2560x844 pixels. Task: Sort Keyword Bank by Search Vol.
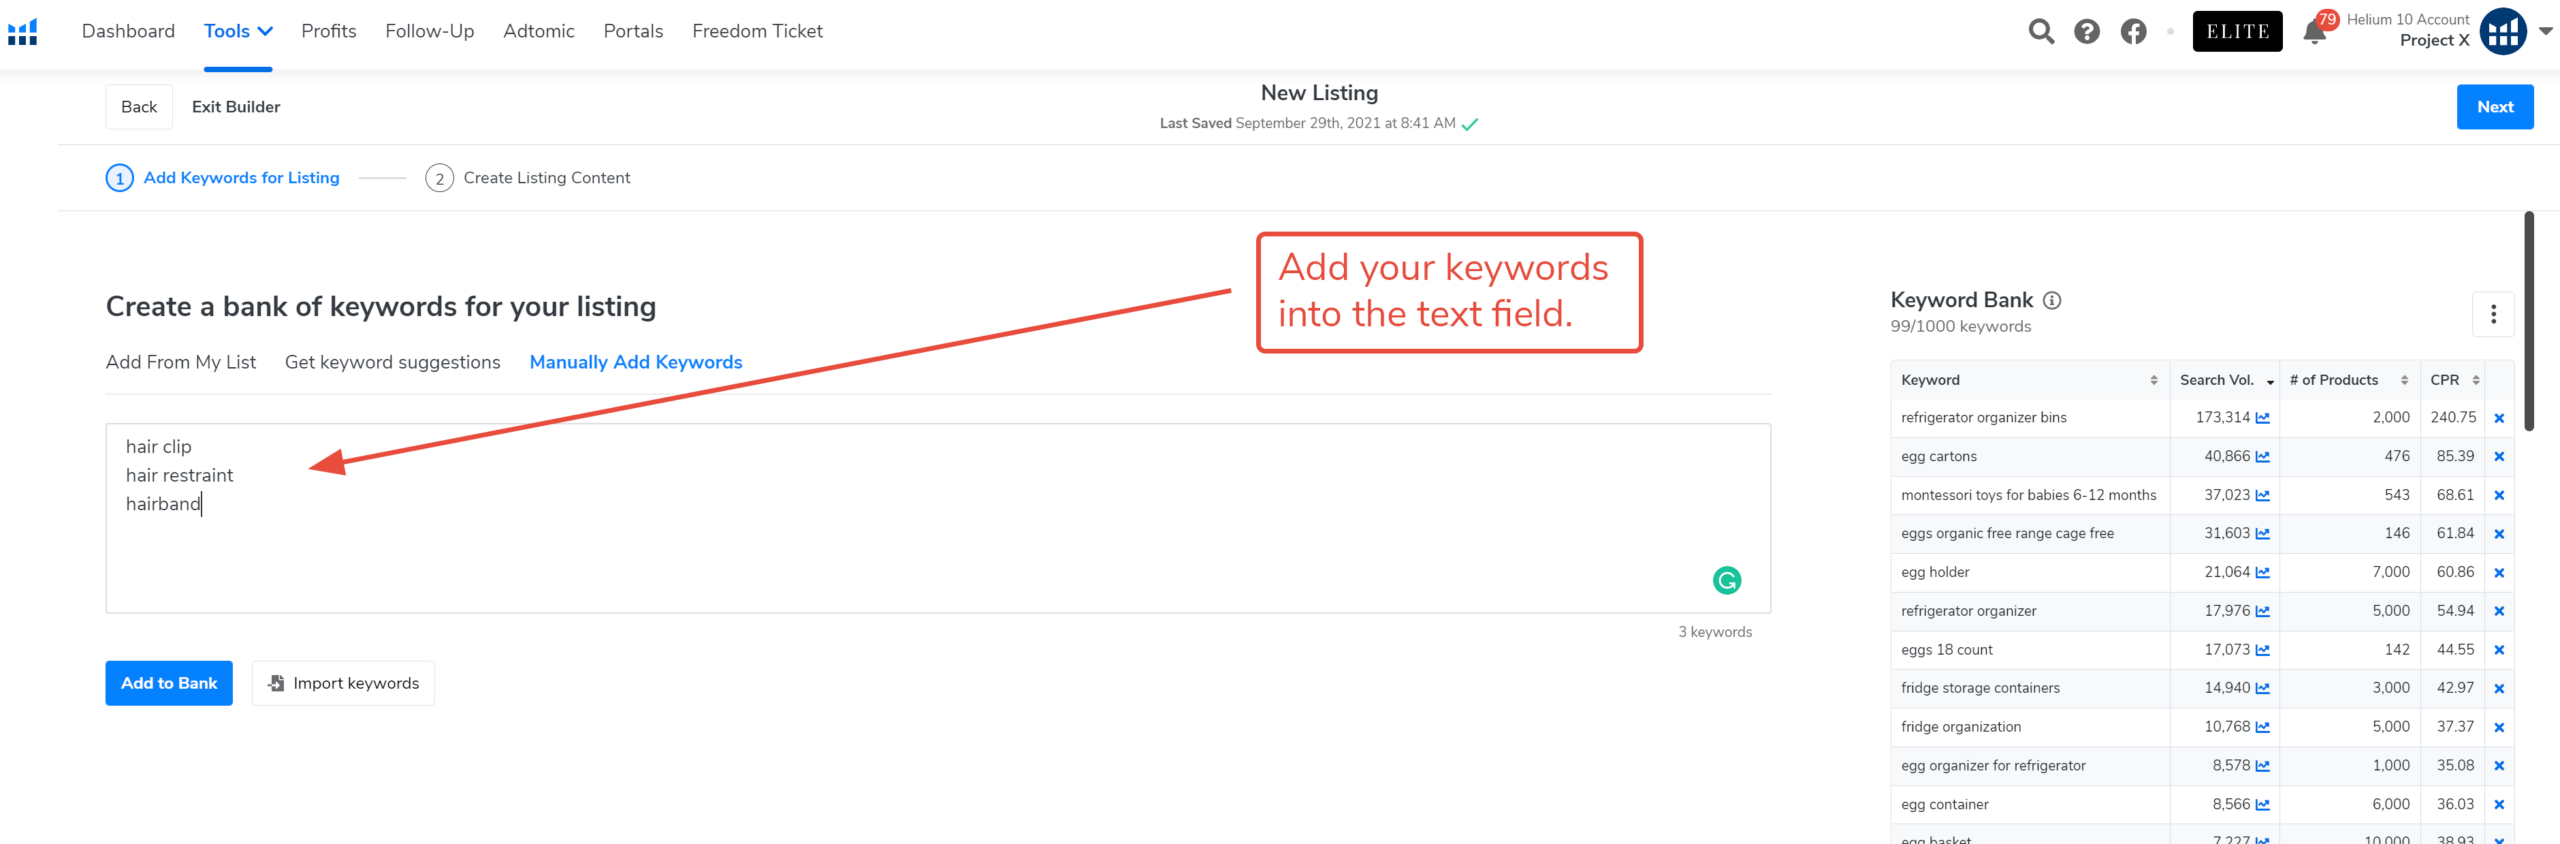pos(2226,380)
